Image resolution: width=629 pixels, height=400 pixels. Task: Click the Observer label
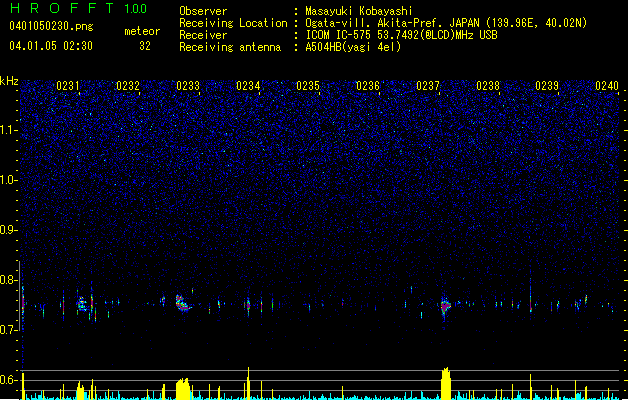[x=203, y=11]
